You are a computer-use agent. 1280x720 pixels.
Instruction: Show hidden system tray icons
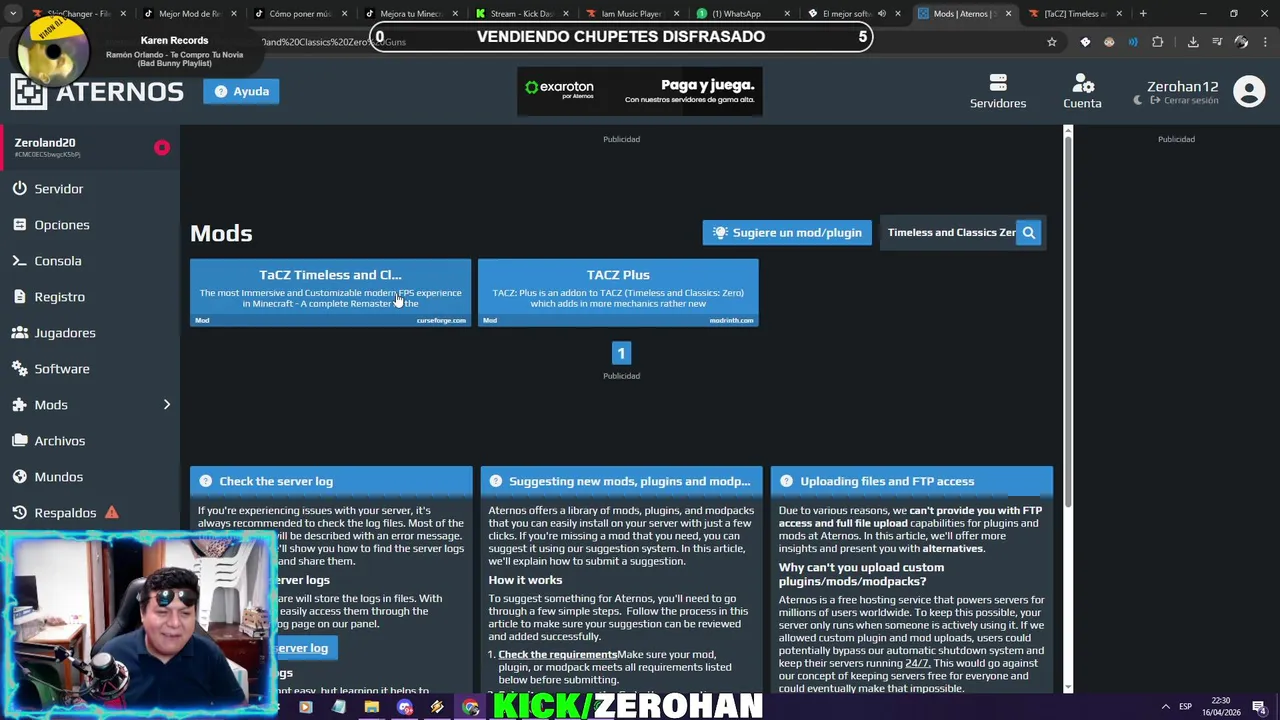1165,707
